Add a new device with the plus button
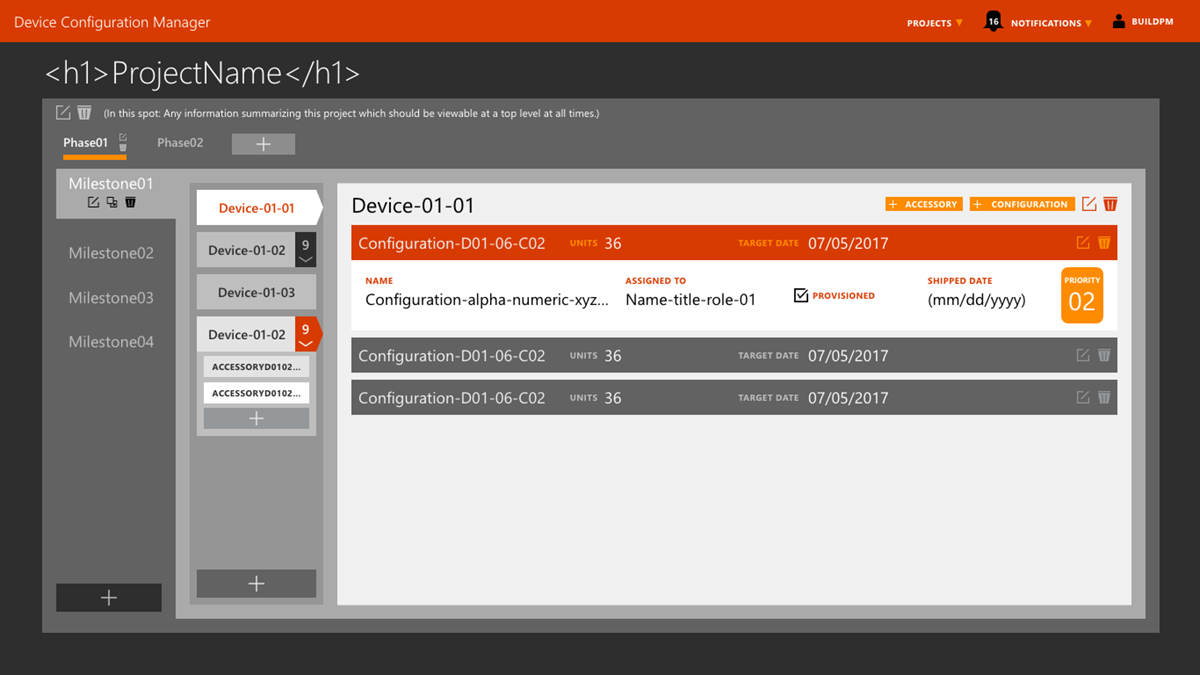This screenshot has height=675, width=1200. tap(256, 584)
